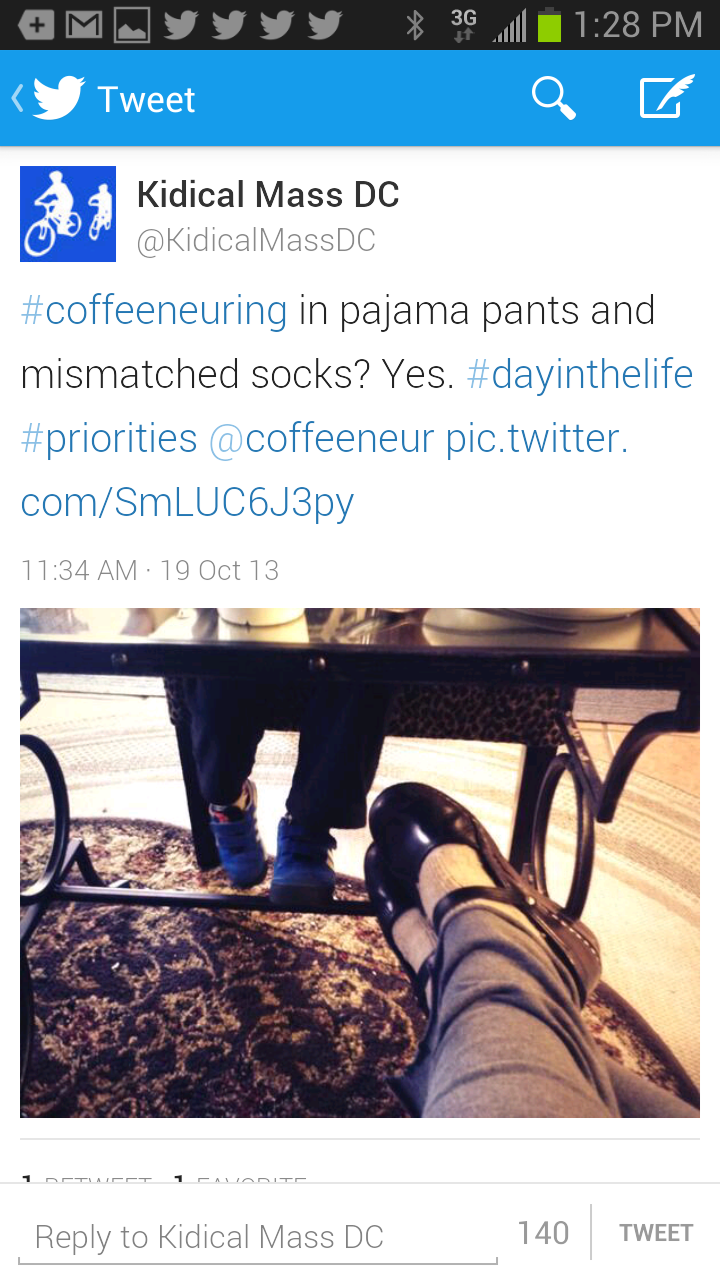Image resolution: width=720 pixels, height=1280 pixels.
Task: Tap the TWEET send button
Action: (x=656, y=1233)
